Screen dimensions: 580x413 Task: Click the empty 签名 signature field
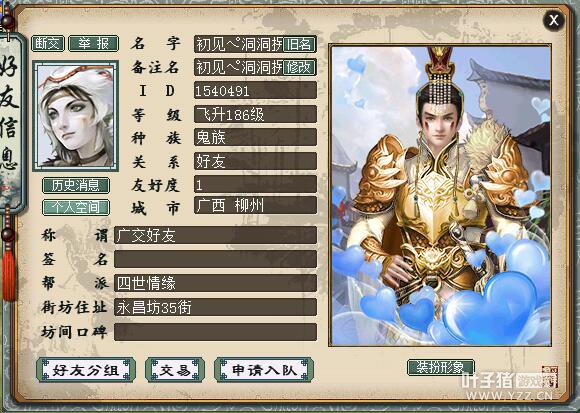[215, 259]
